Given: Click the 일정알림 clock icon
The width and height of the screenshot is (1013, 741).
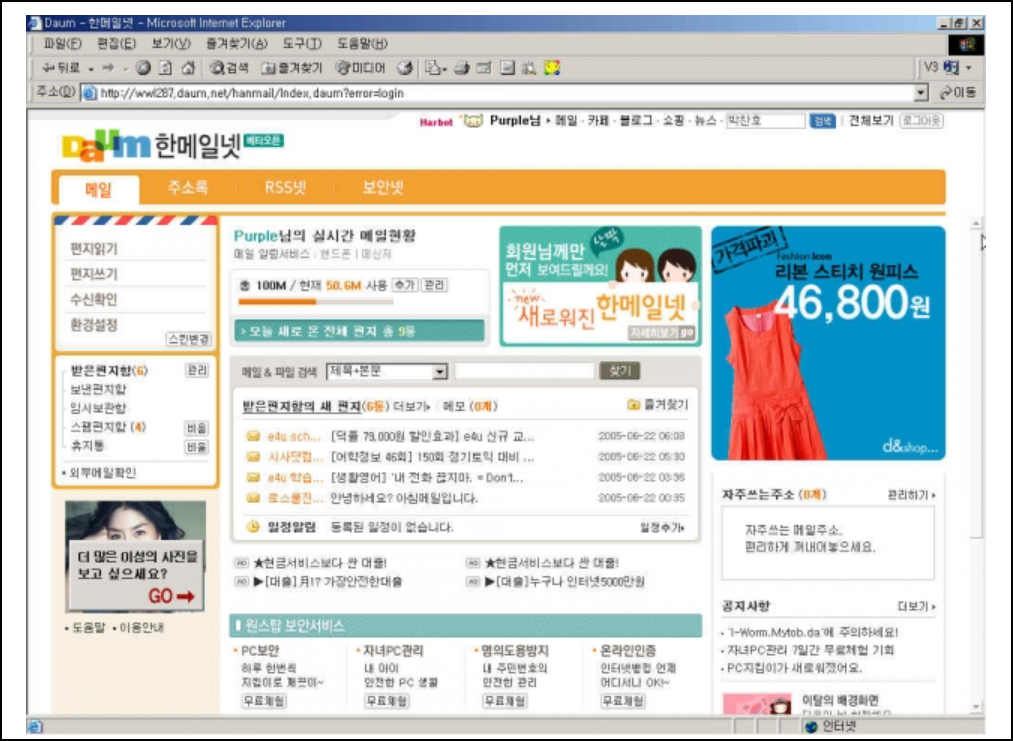Looking at the screenshot, I should pyautogui.click(x=253, y=527).
